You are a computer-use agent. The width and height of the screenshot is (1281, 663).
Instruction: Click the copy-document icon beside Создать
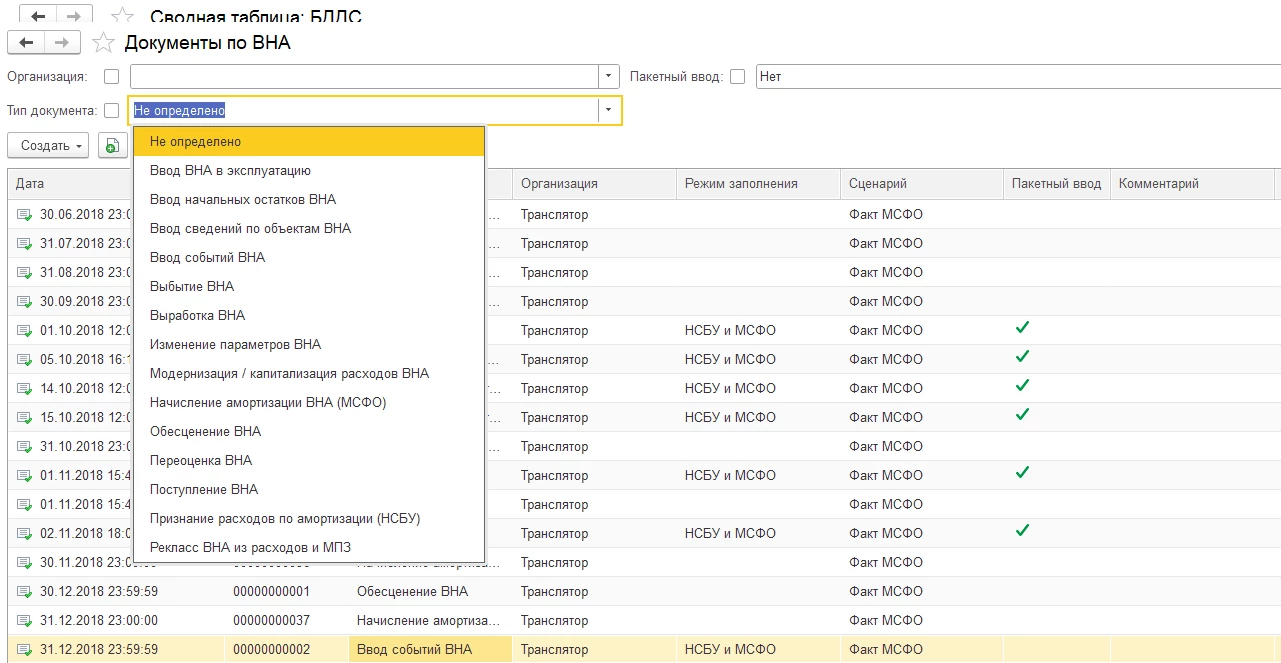tap(108, 146)
